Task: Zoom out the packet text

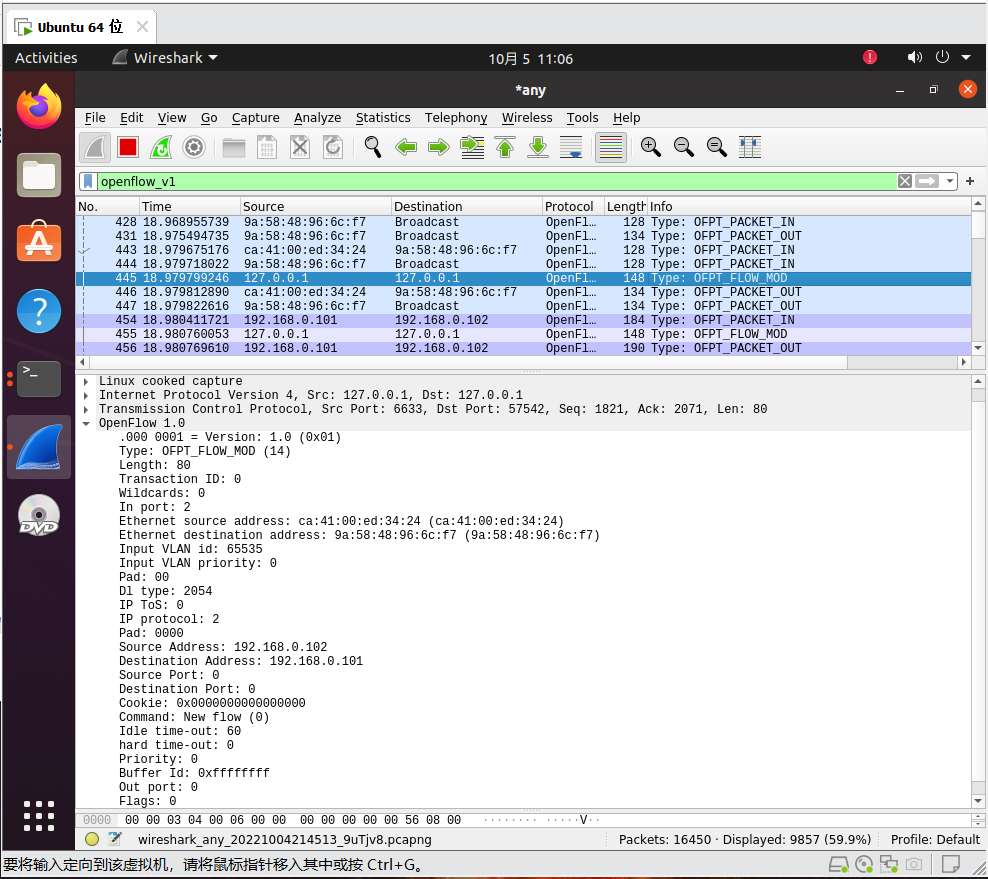Action: click(684, 147)
